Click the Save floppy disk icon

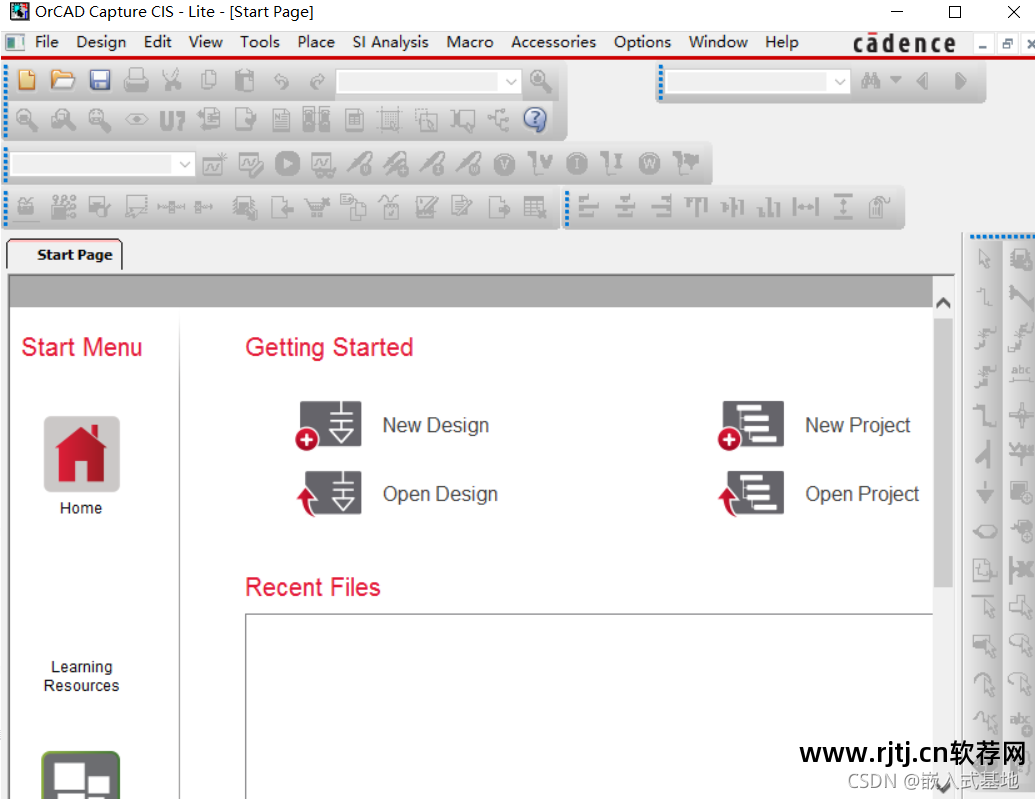coord(100,81)
